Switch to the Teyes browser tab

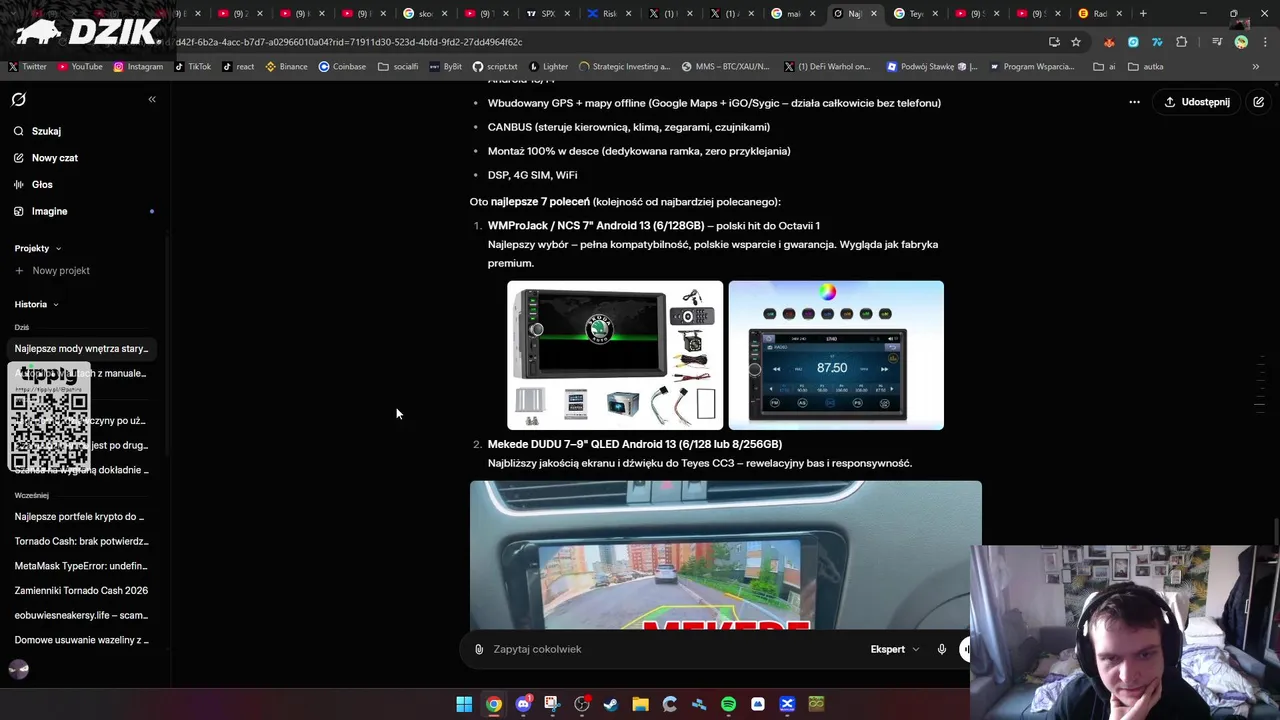(x=916, y=14)
